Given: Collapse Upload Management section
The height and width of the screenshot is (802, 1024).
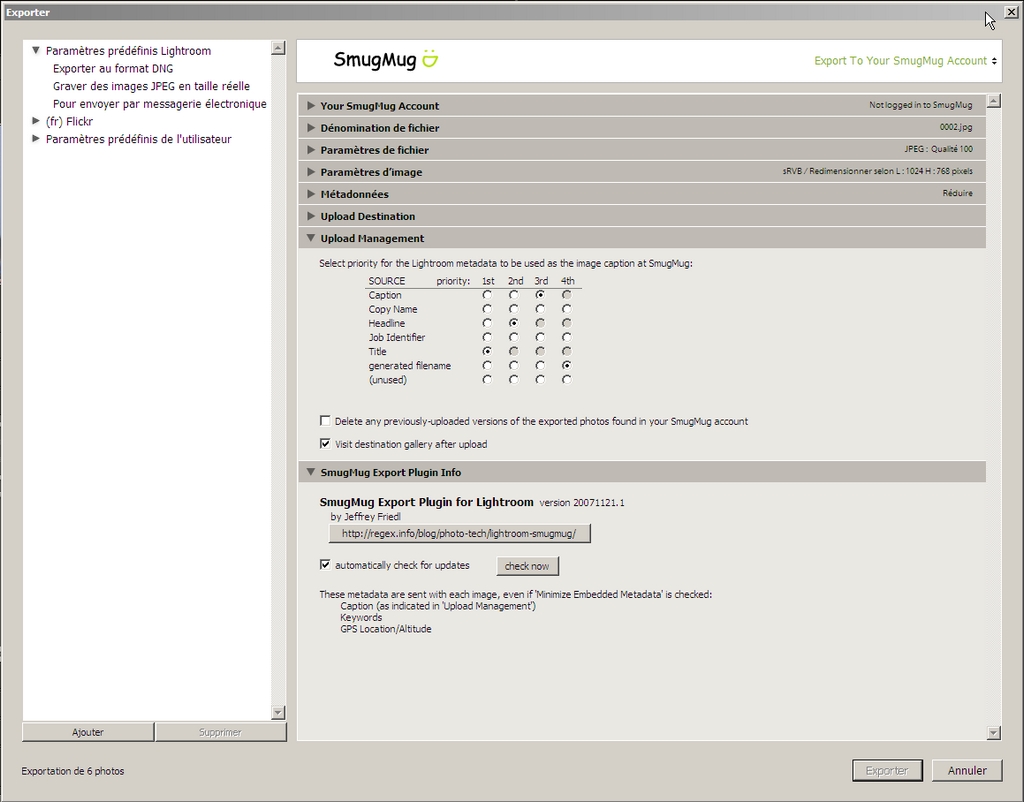Looking at the screenshot, I should 311,238.
